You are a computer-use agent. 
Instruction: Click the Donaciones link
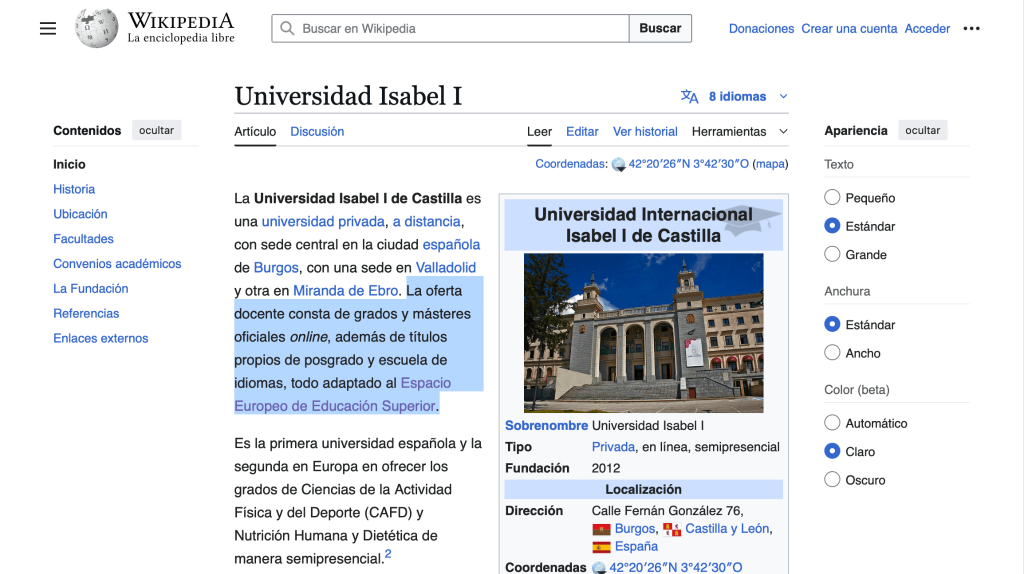pos(761,29)
